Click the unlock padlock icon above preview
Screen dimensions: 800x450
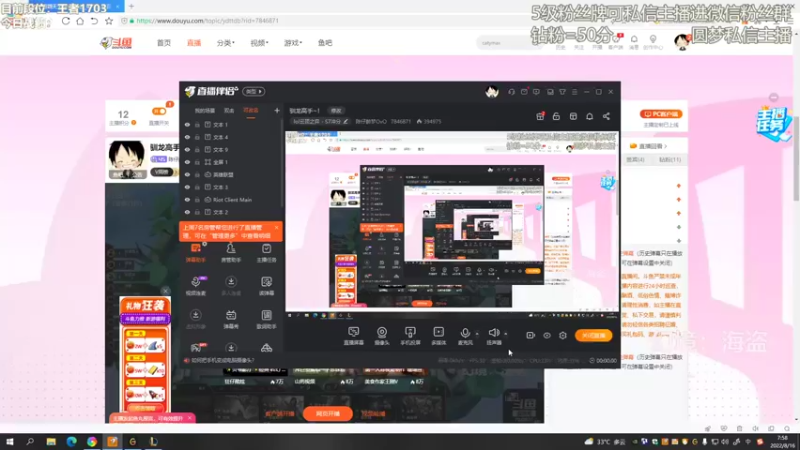pyautogui.click(x=556, y=116)
